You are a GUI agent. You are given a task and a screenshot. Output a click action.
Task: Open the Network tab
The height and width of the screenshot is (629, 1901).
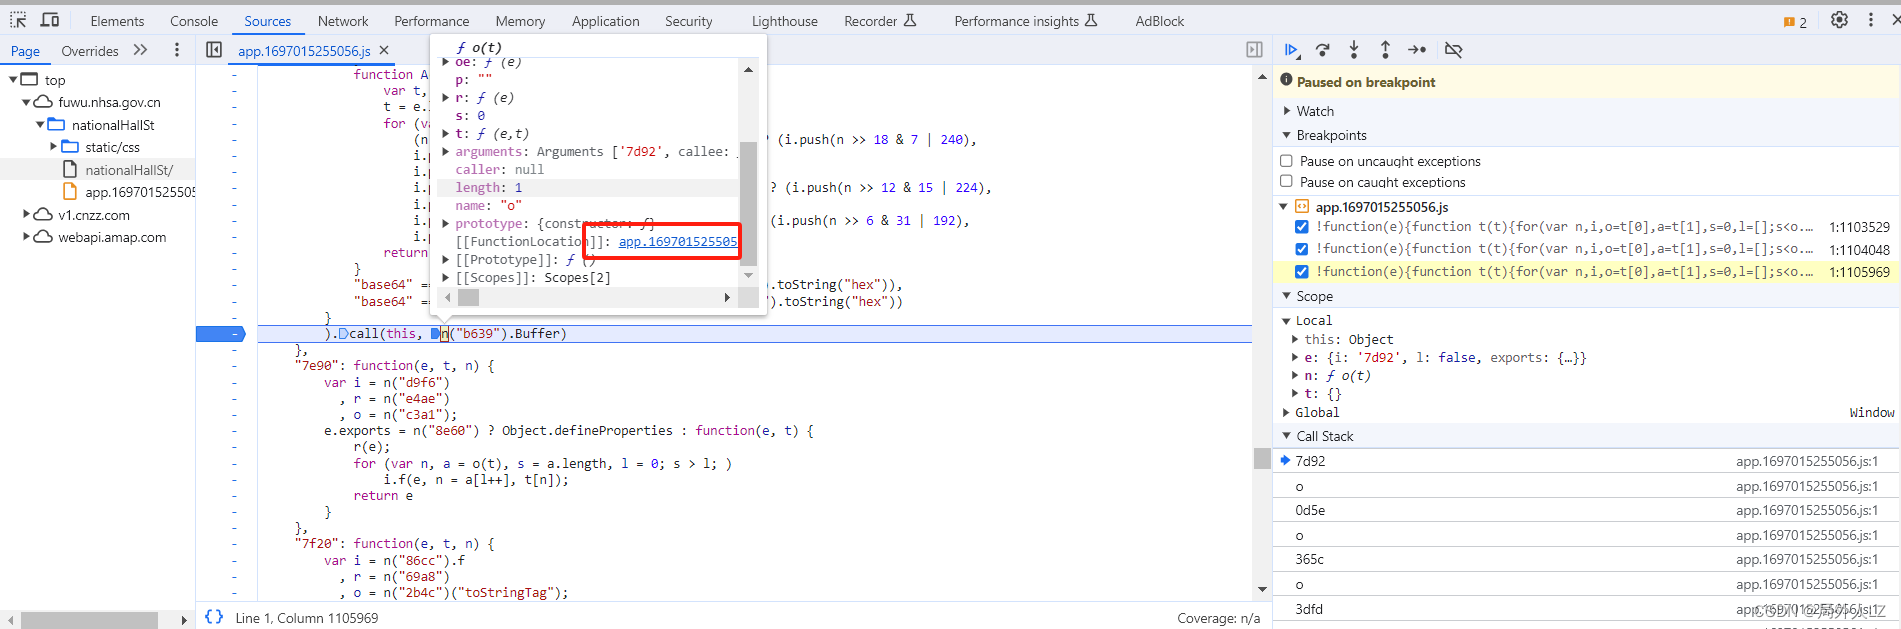pyautogui.click(x=343, y=21)
